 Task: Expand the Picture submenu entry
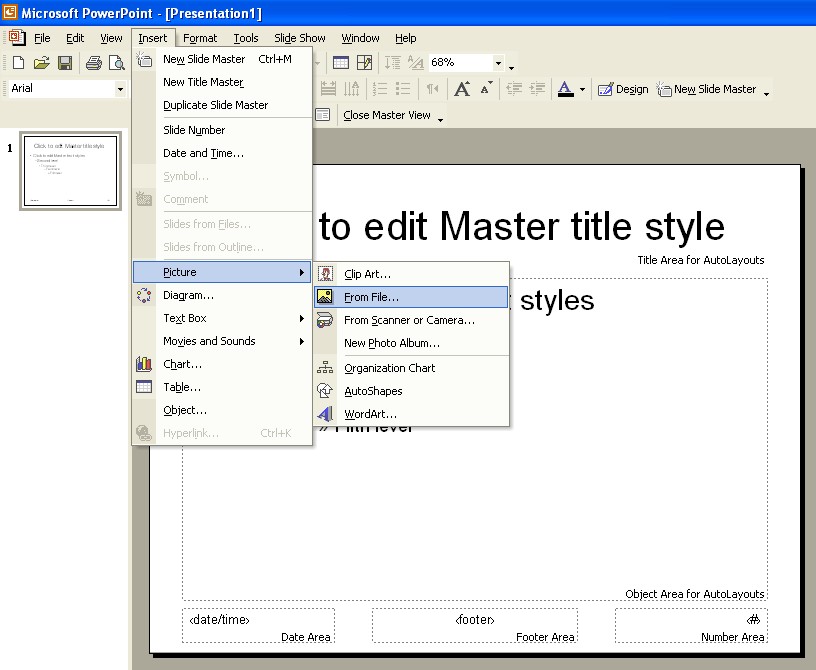(x=222, y=272)
